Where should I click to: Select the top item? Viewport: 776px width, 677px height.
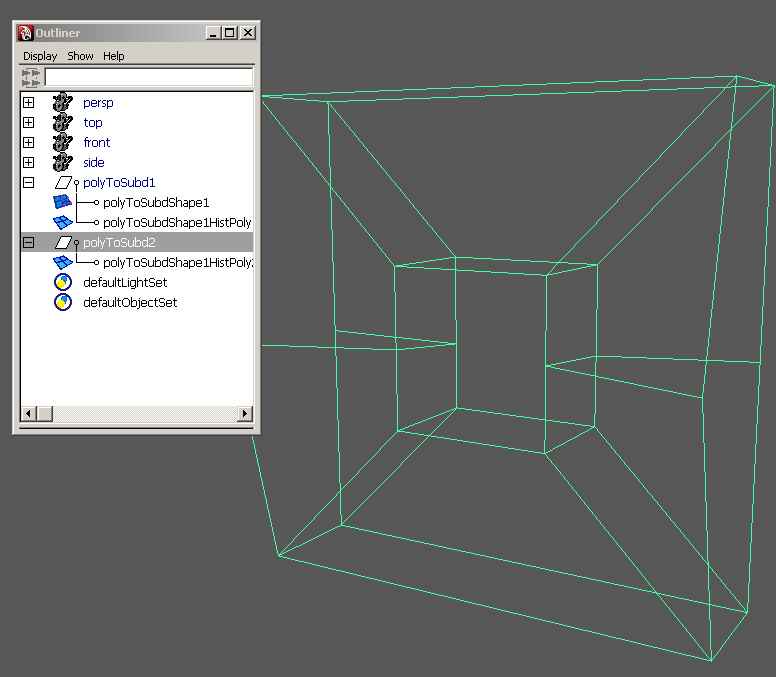click(x=93, y=122)
